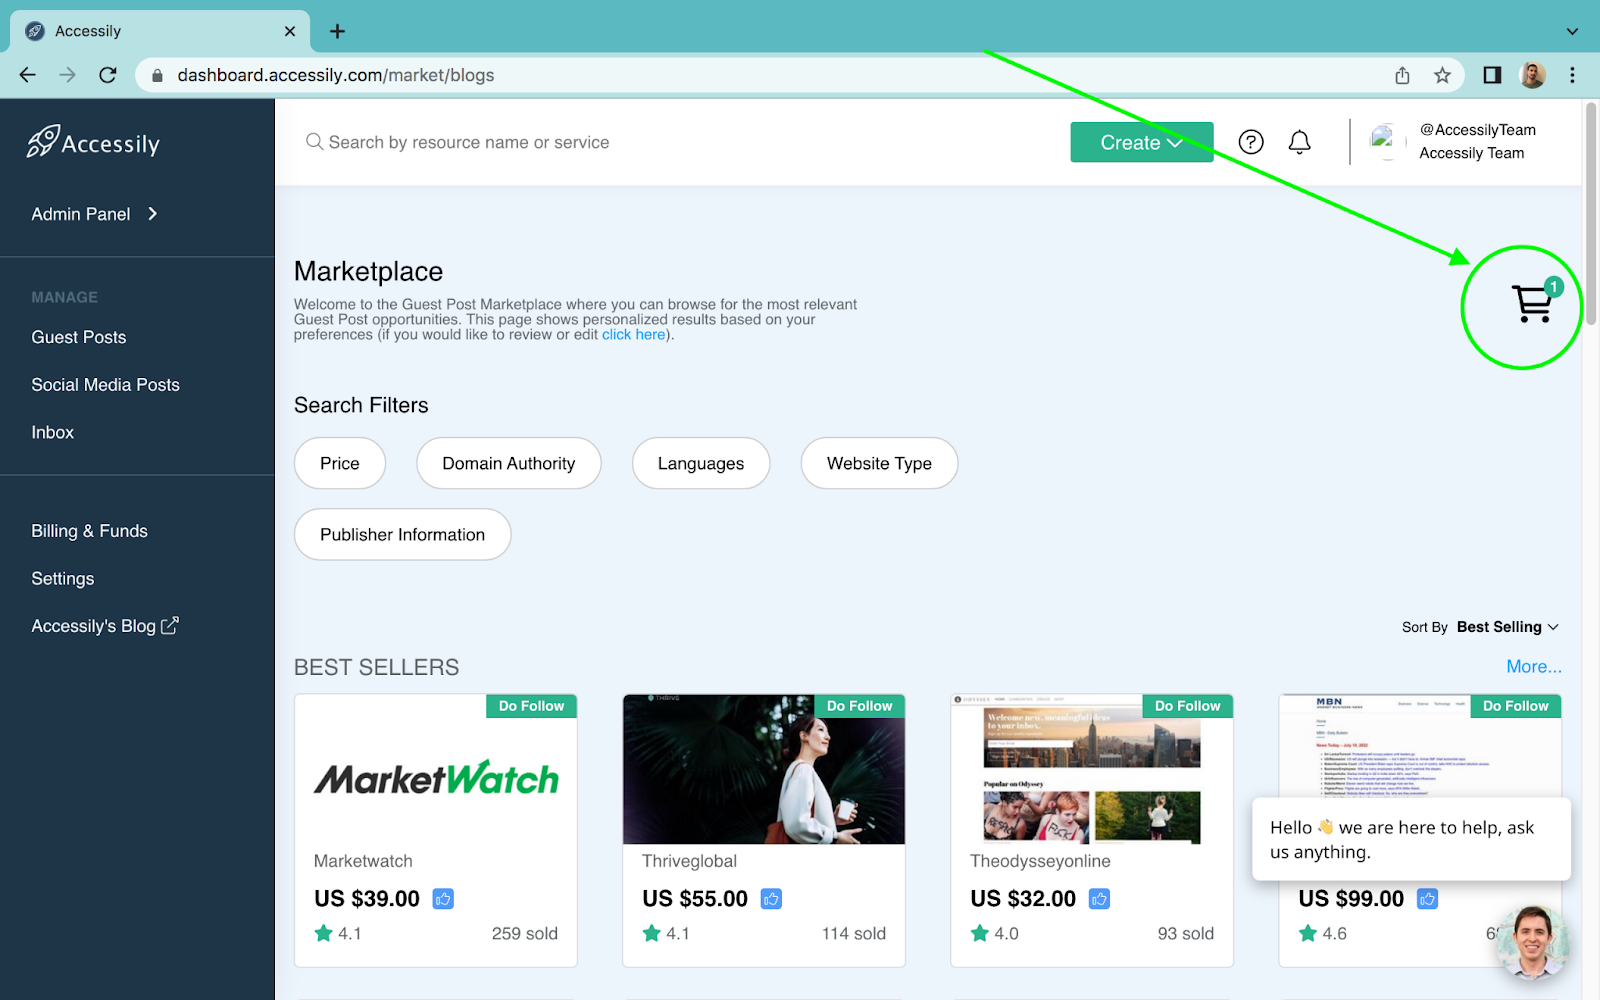Open the Domain Authority filter
The height and width of the screenshot is (1000, 1600).
click(509, 463)
